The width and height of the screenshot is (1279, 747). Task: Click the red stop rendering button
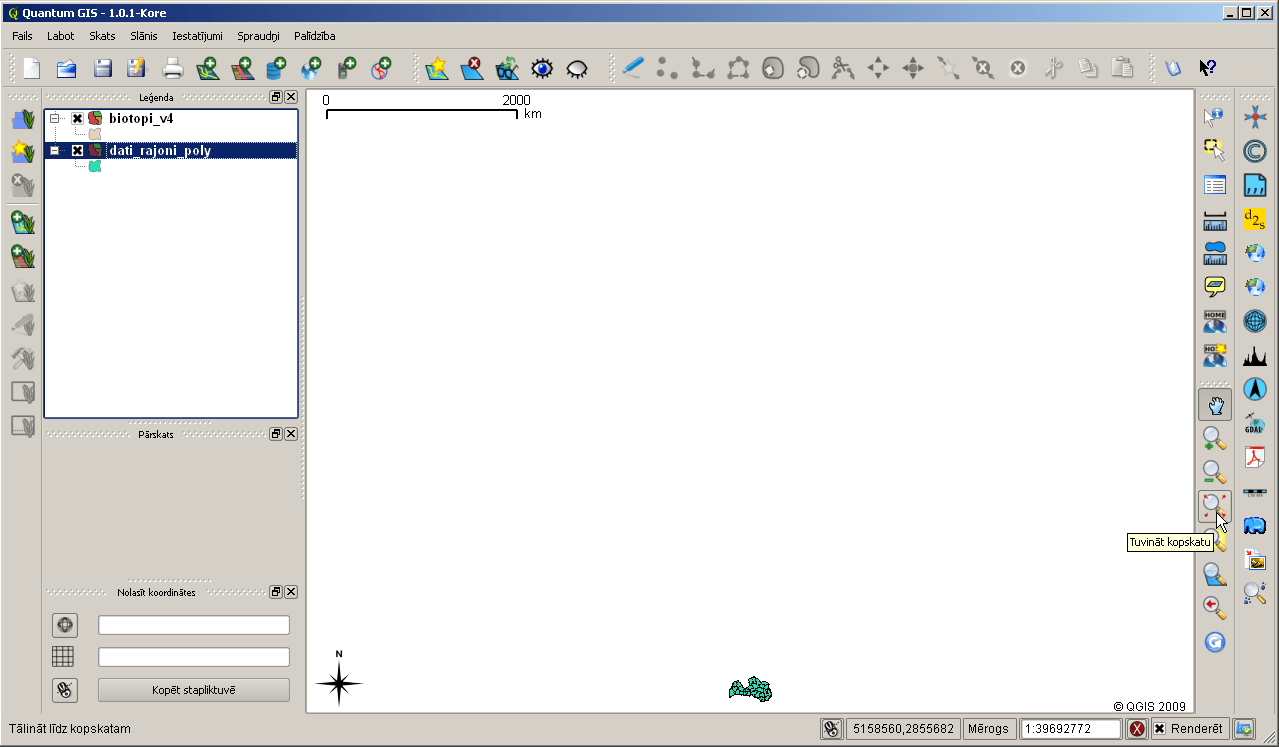(1137, 729)
